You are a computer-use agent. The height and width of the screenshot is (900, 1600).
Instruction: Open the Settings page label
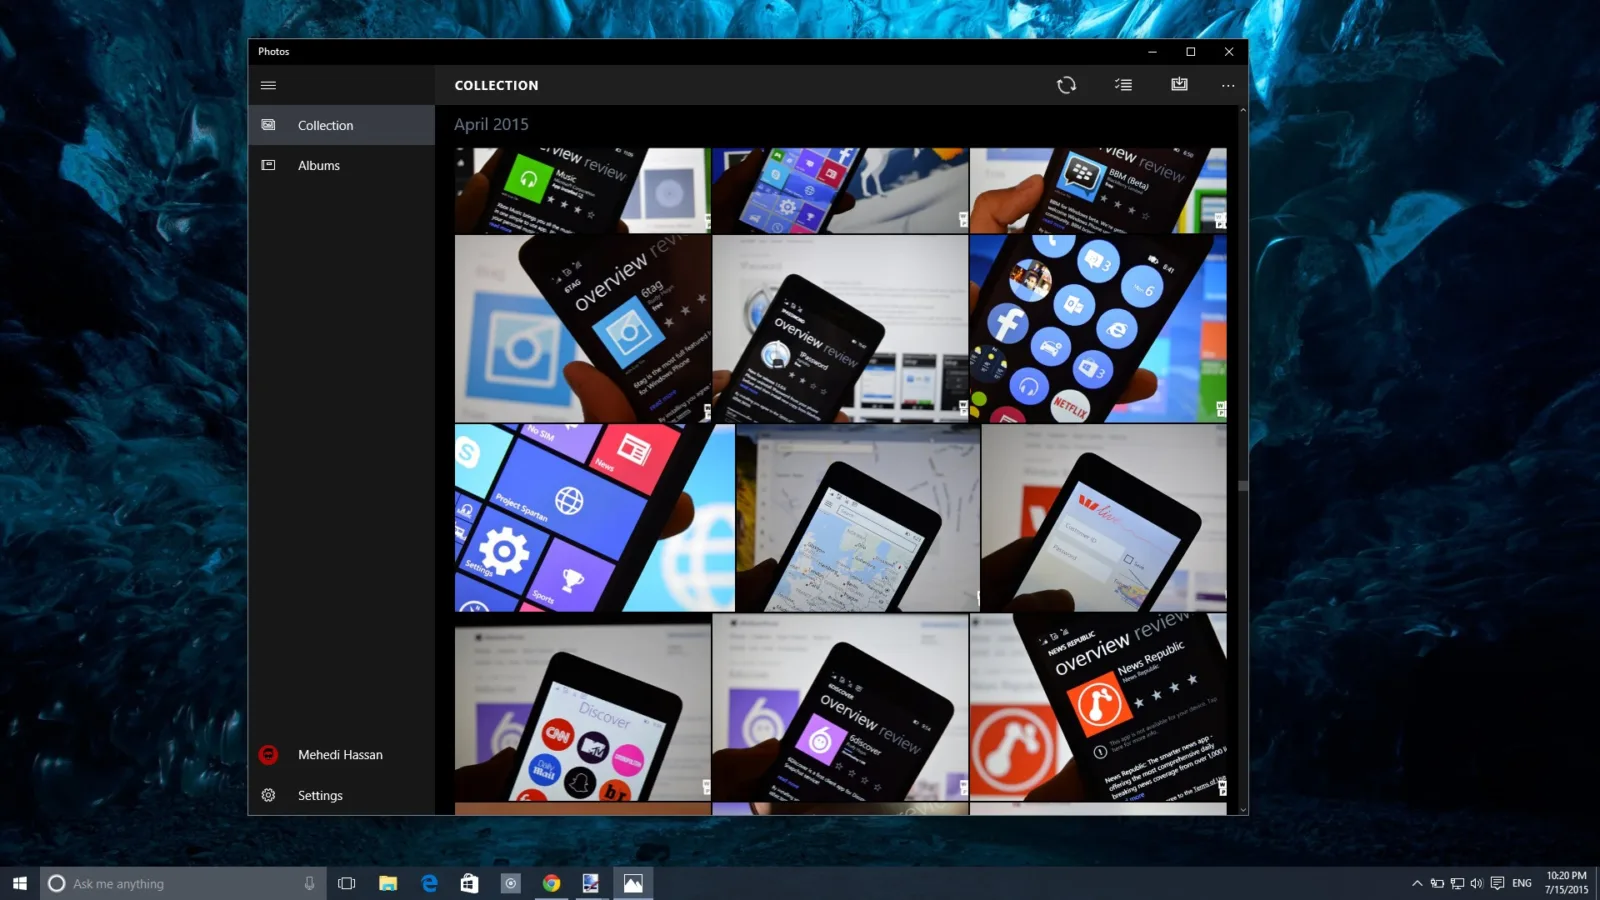pos(320,795)
